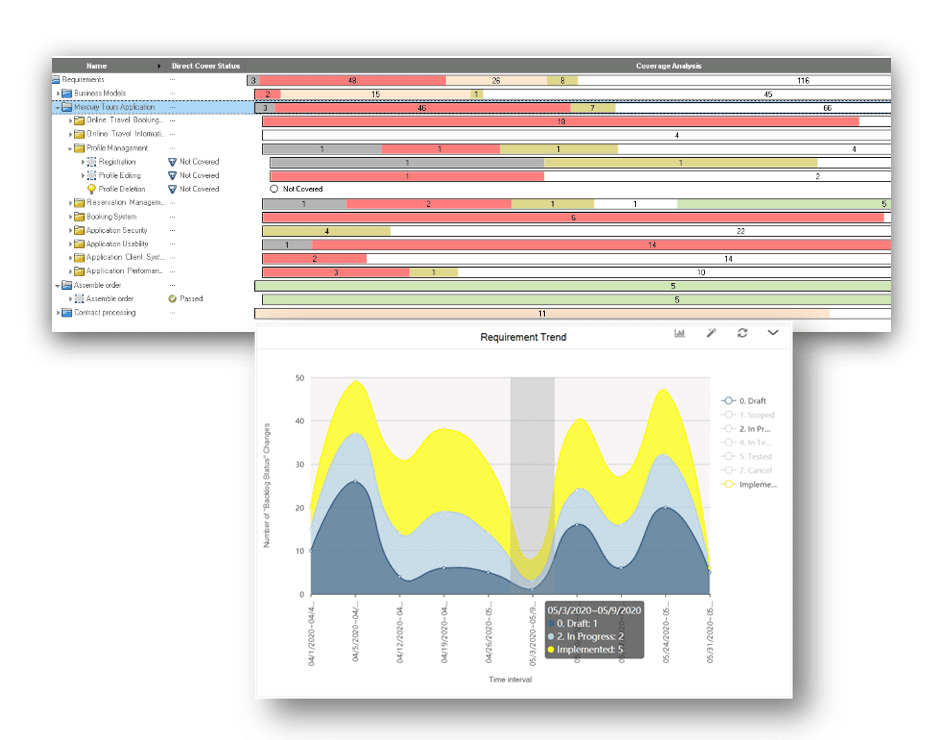This screenshot has width=941, height=740.
Task: Collapse Requirement Trend panel with chevron
Action: pyautogui.click(x=773, y=332)
